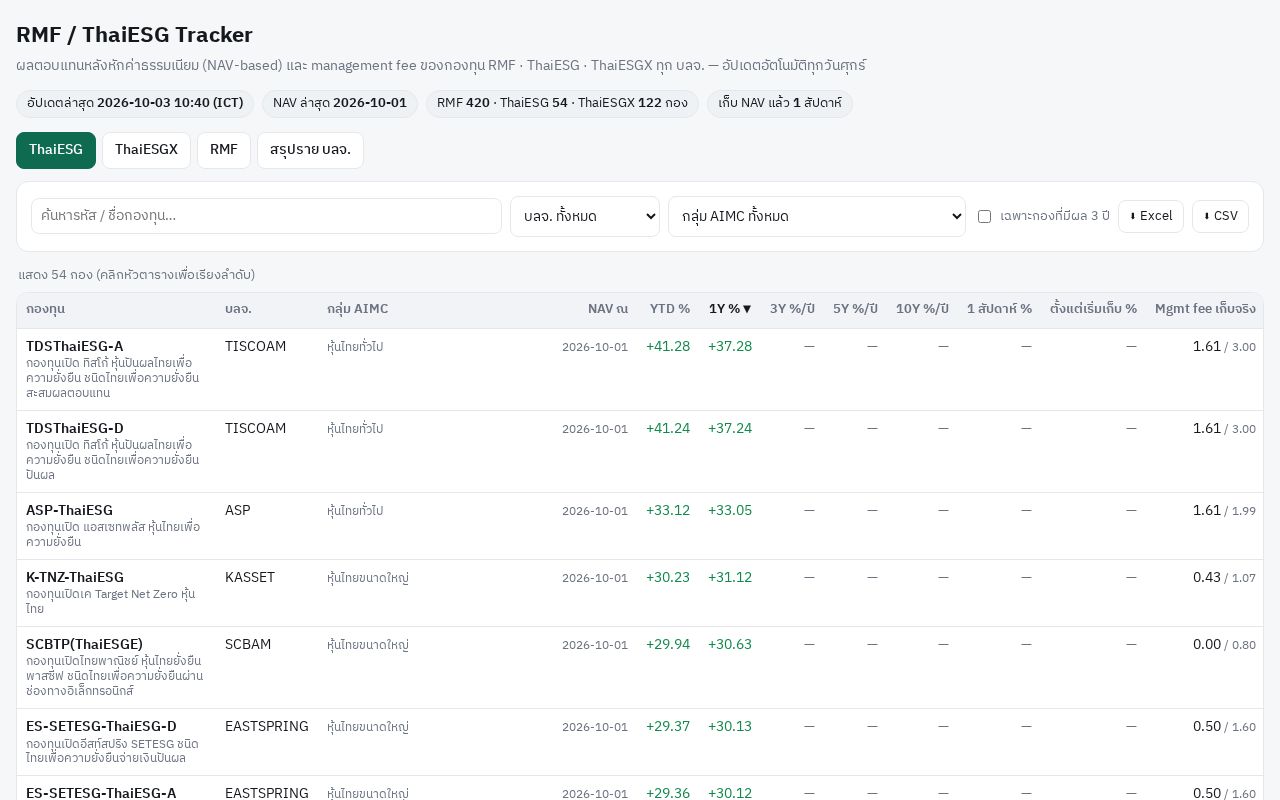Download the Excel export
The image size is (1280, 800).
tap(1151, 216)
